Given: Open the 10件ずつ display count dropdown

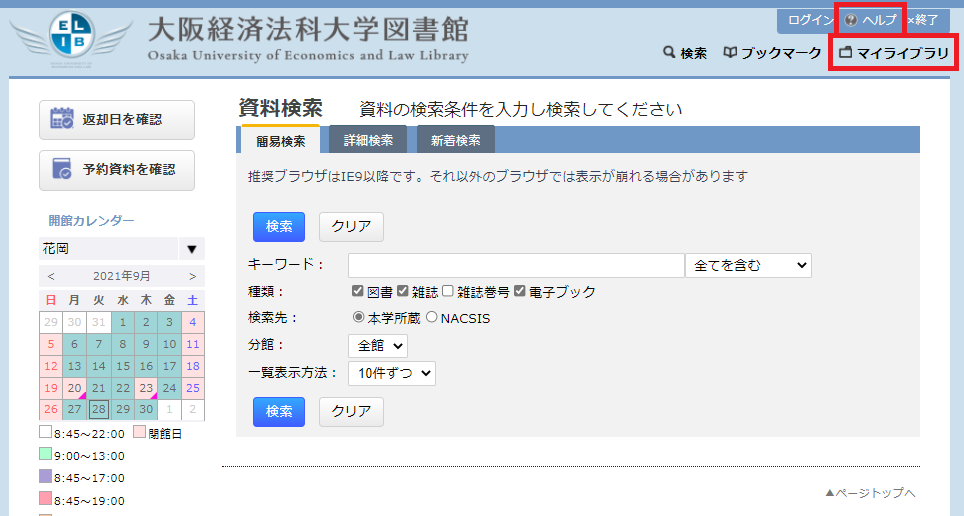Looking at the screenshot, I should click(x=392, y=373).
